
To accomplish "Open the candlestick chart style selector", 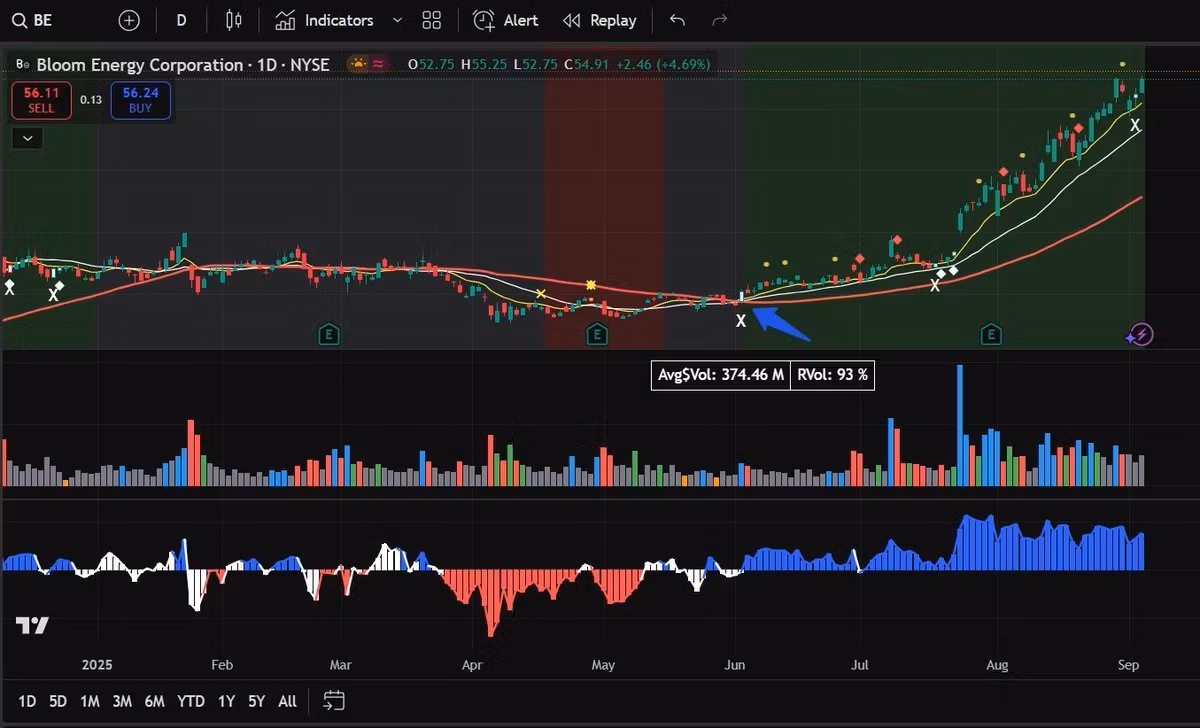I will point(234,20).
